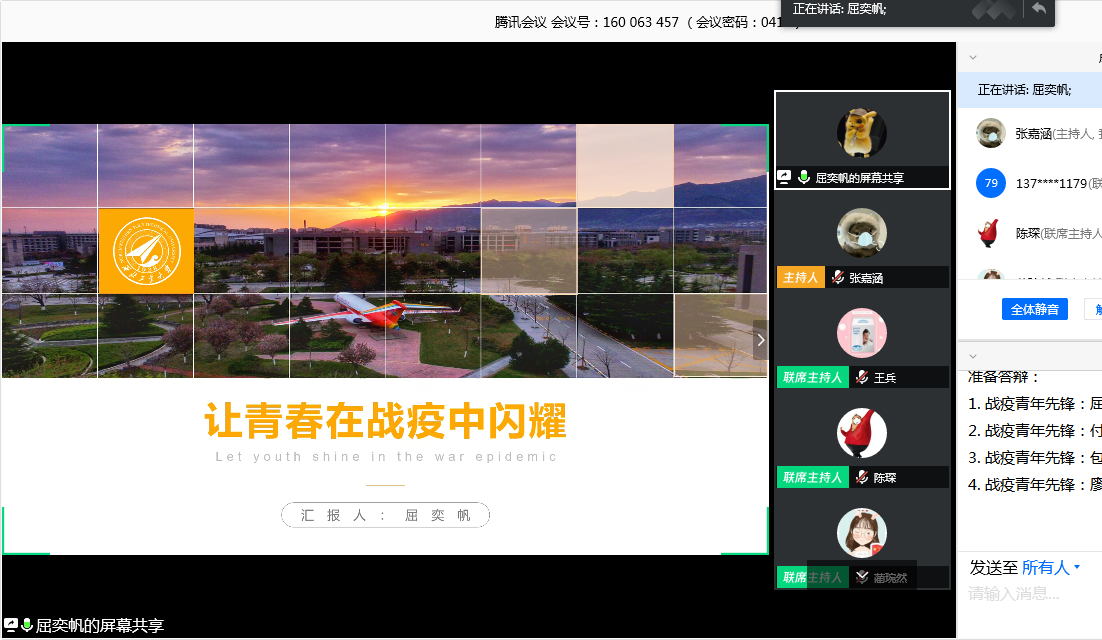Select 张嘉涵's avatar in the member list
Screen dimensions: 1102x640
(990, 133)
